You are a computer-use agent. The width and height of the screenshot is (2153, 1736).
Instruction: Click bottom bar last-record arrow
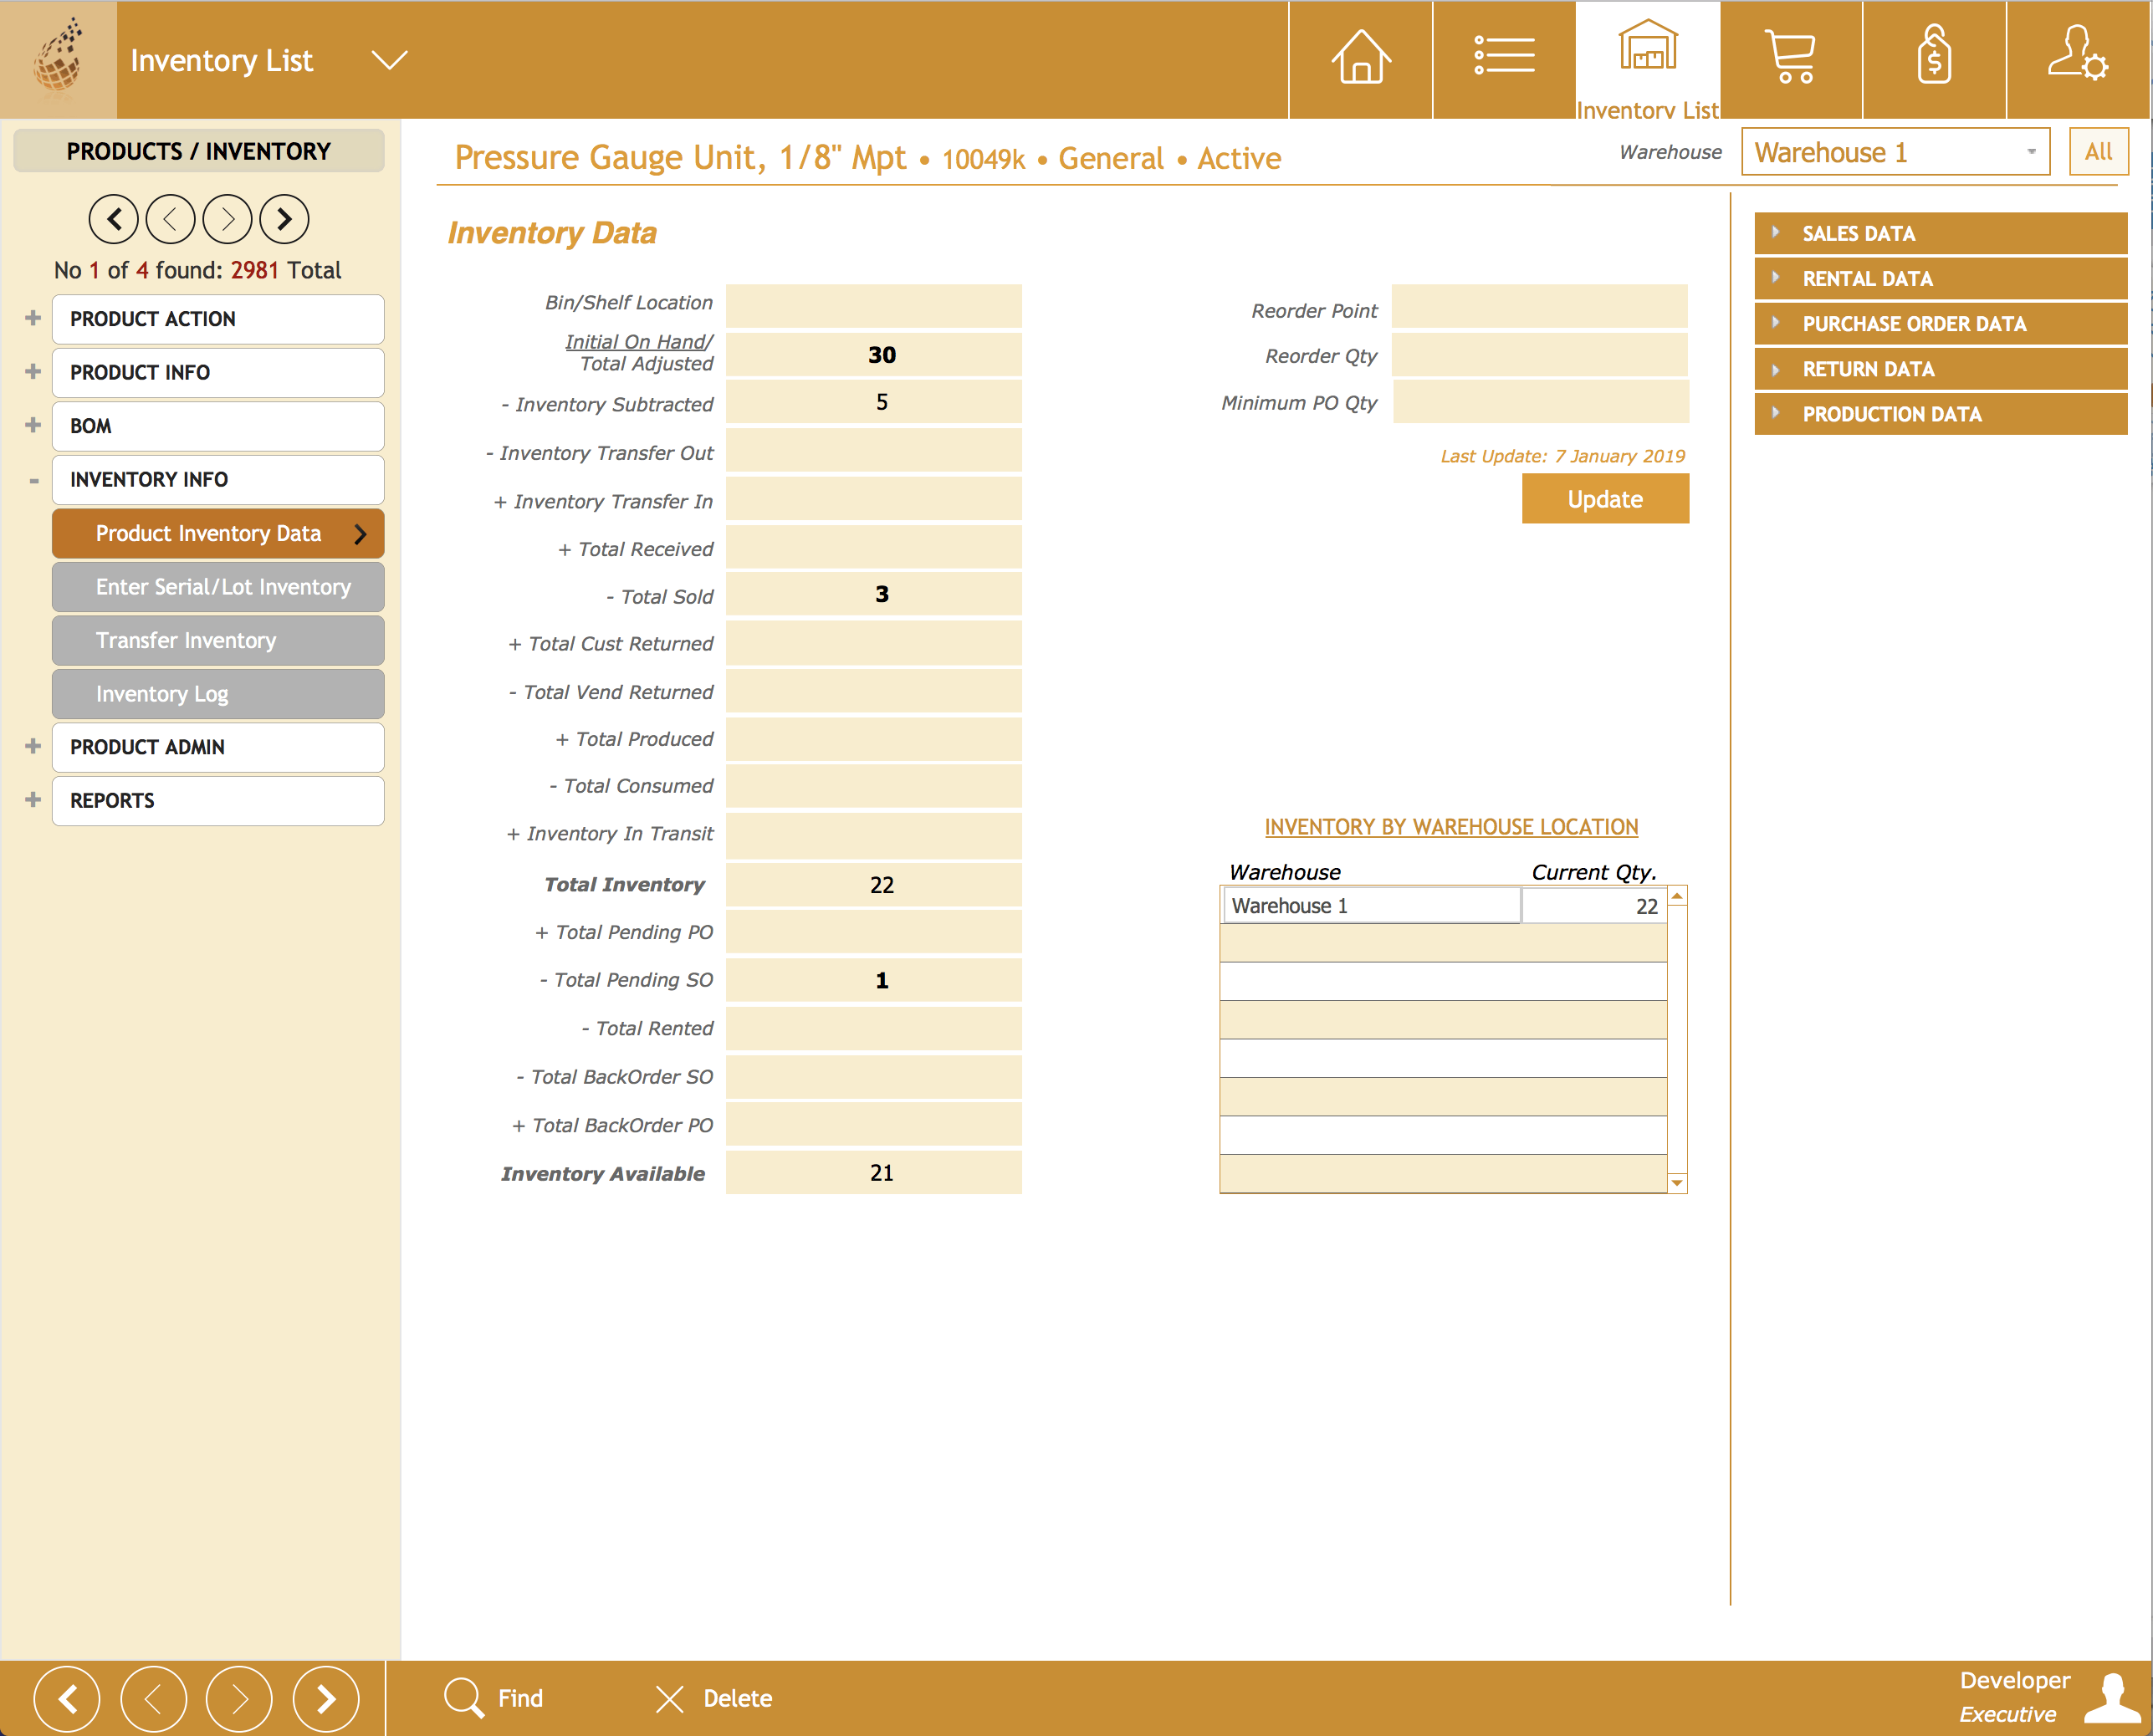click(326, 1698)
